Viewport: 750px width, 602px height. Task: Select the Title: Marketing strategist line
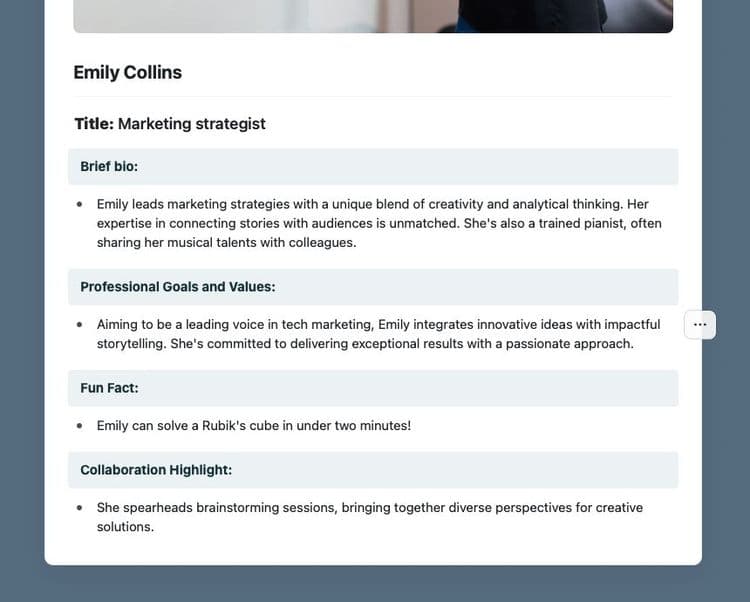tap(170, 124)
